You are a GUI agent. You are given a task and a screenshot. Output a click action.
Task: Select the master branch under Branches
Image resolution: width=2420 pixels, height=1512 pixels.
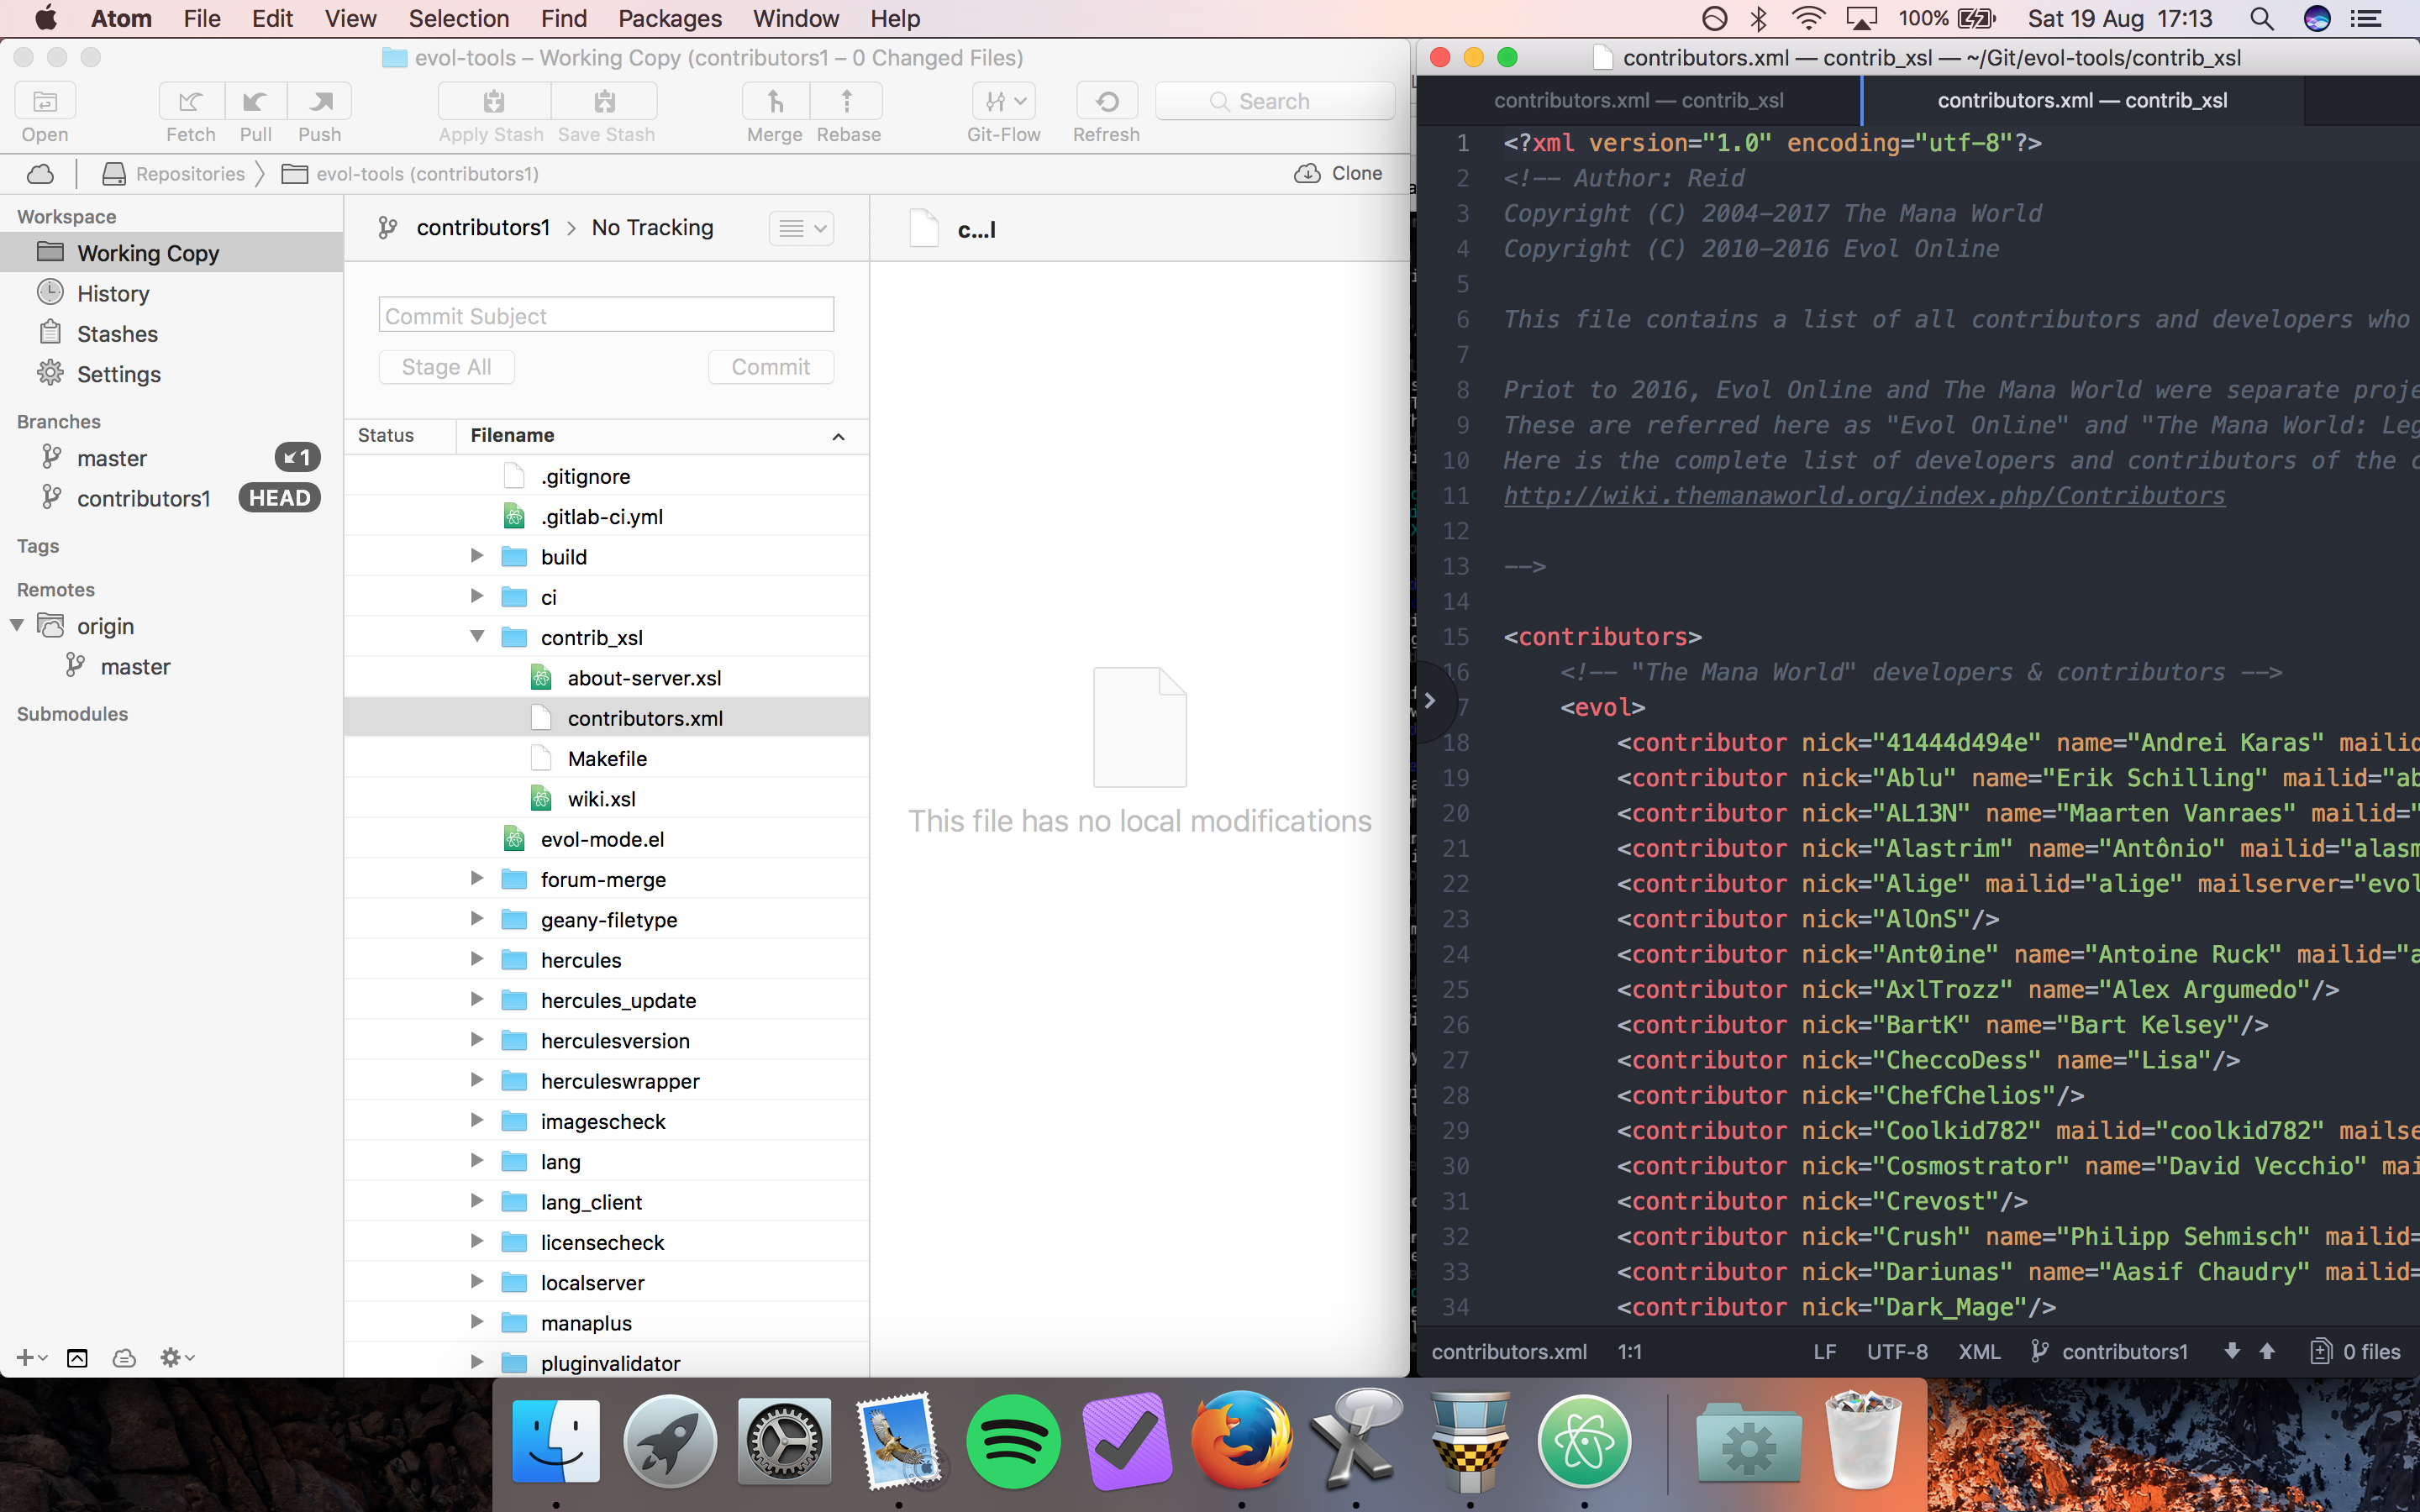[x=171, y=457]
